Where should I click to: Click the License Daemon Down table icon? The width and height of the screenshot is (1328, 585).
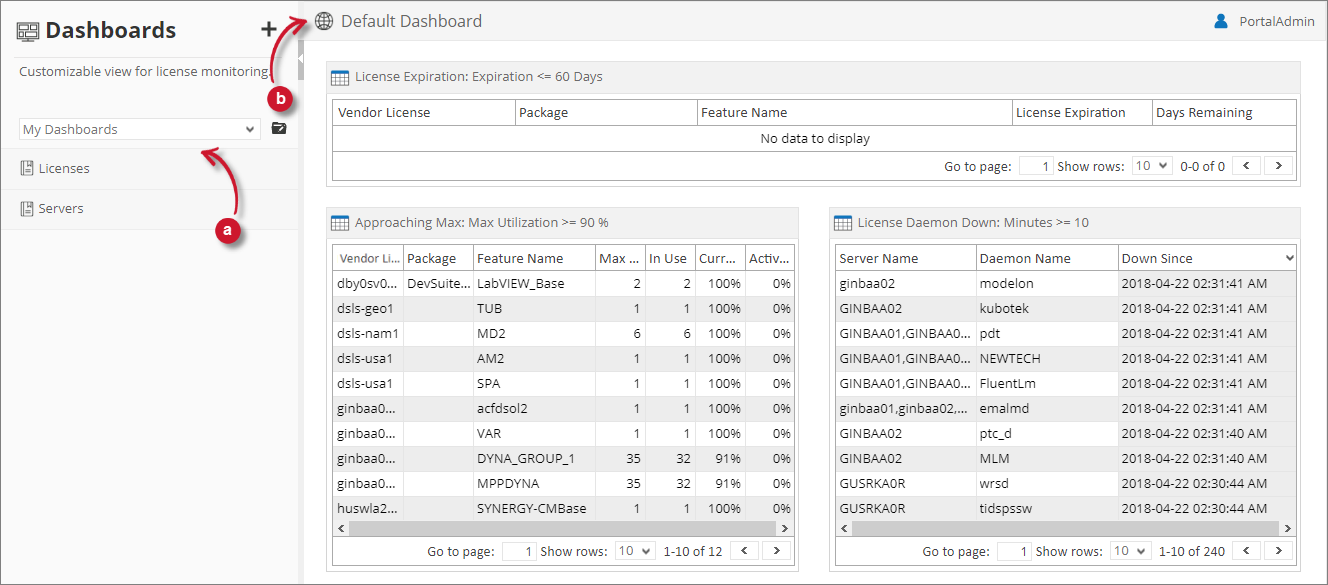[843, 223]
